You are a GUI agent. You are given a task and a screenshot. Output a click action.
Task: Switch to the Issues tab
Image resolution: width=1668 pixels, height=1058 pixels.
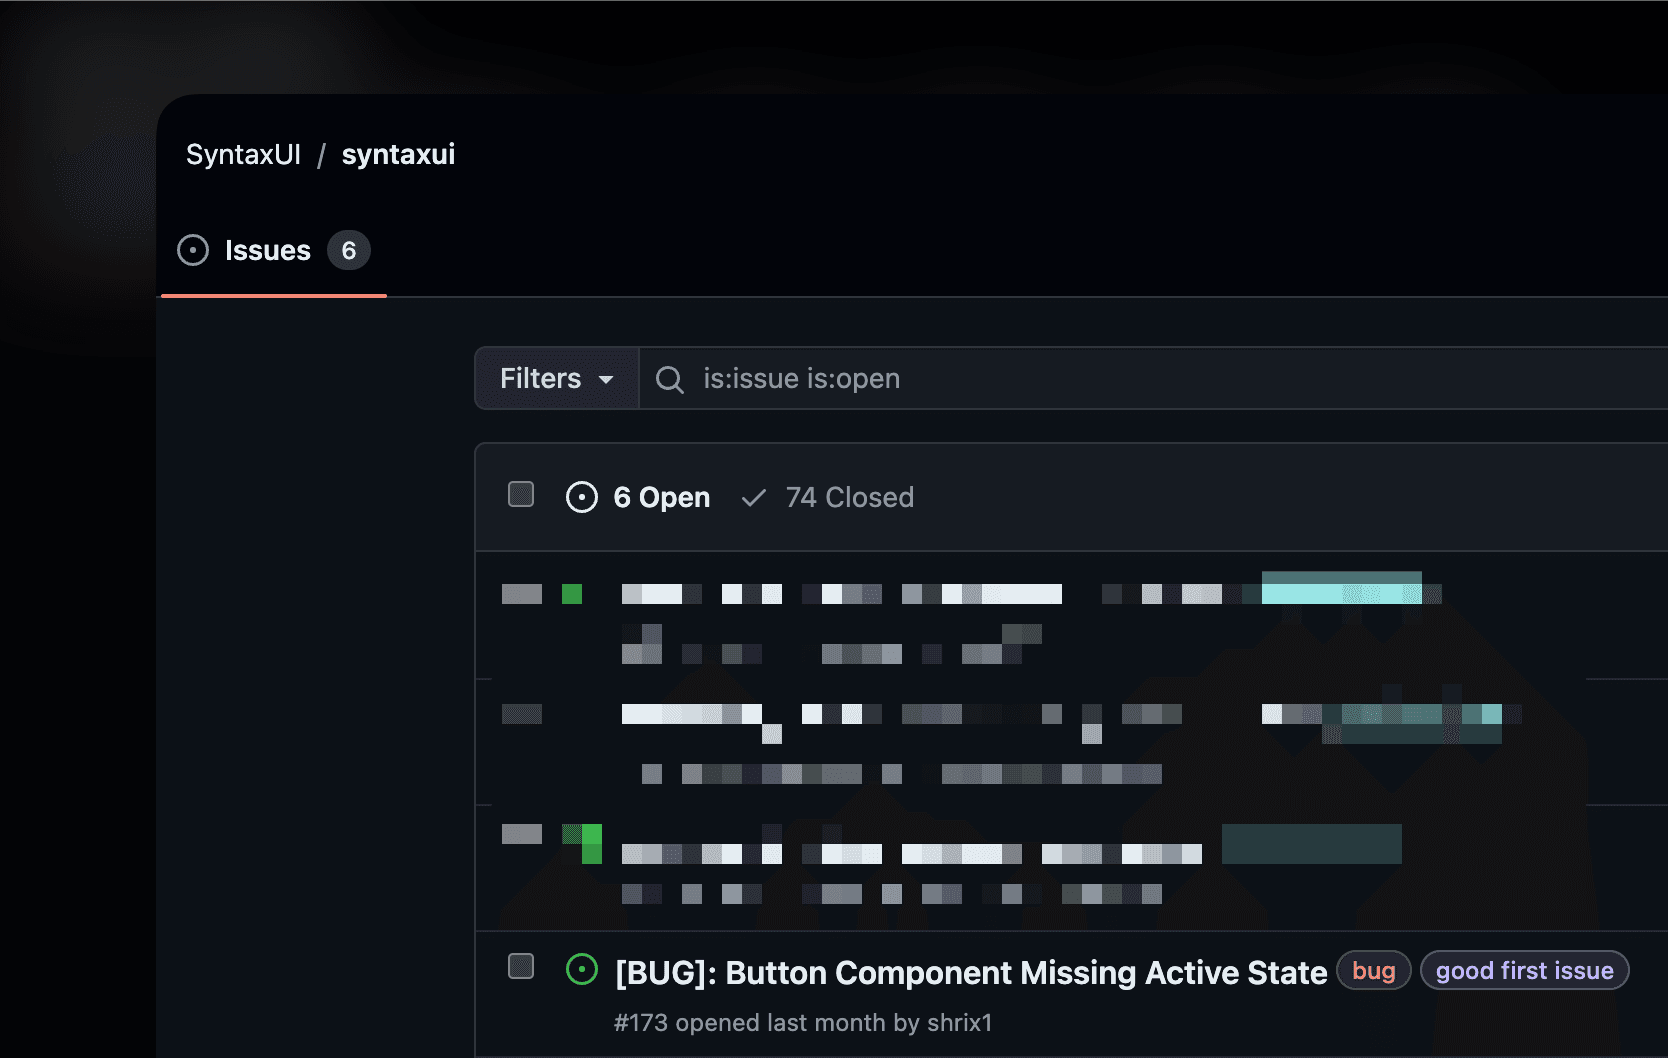[273, 250]
